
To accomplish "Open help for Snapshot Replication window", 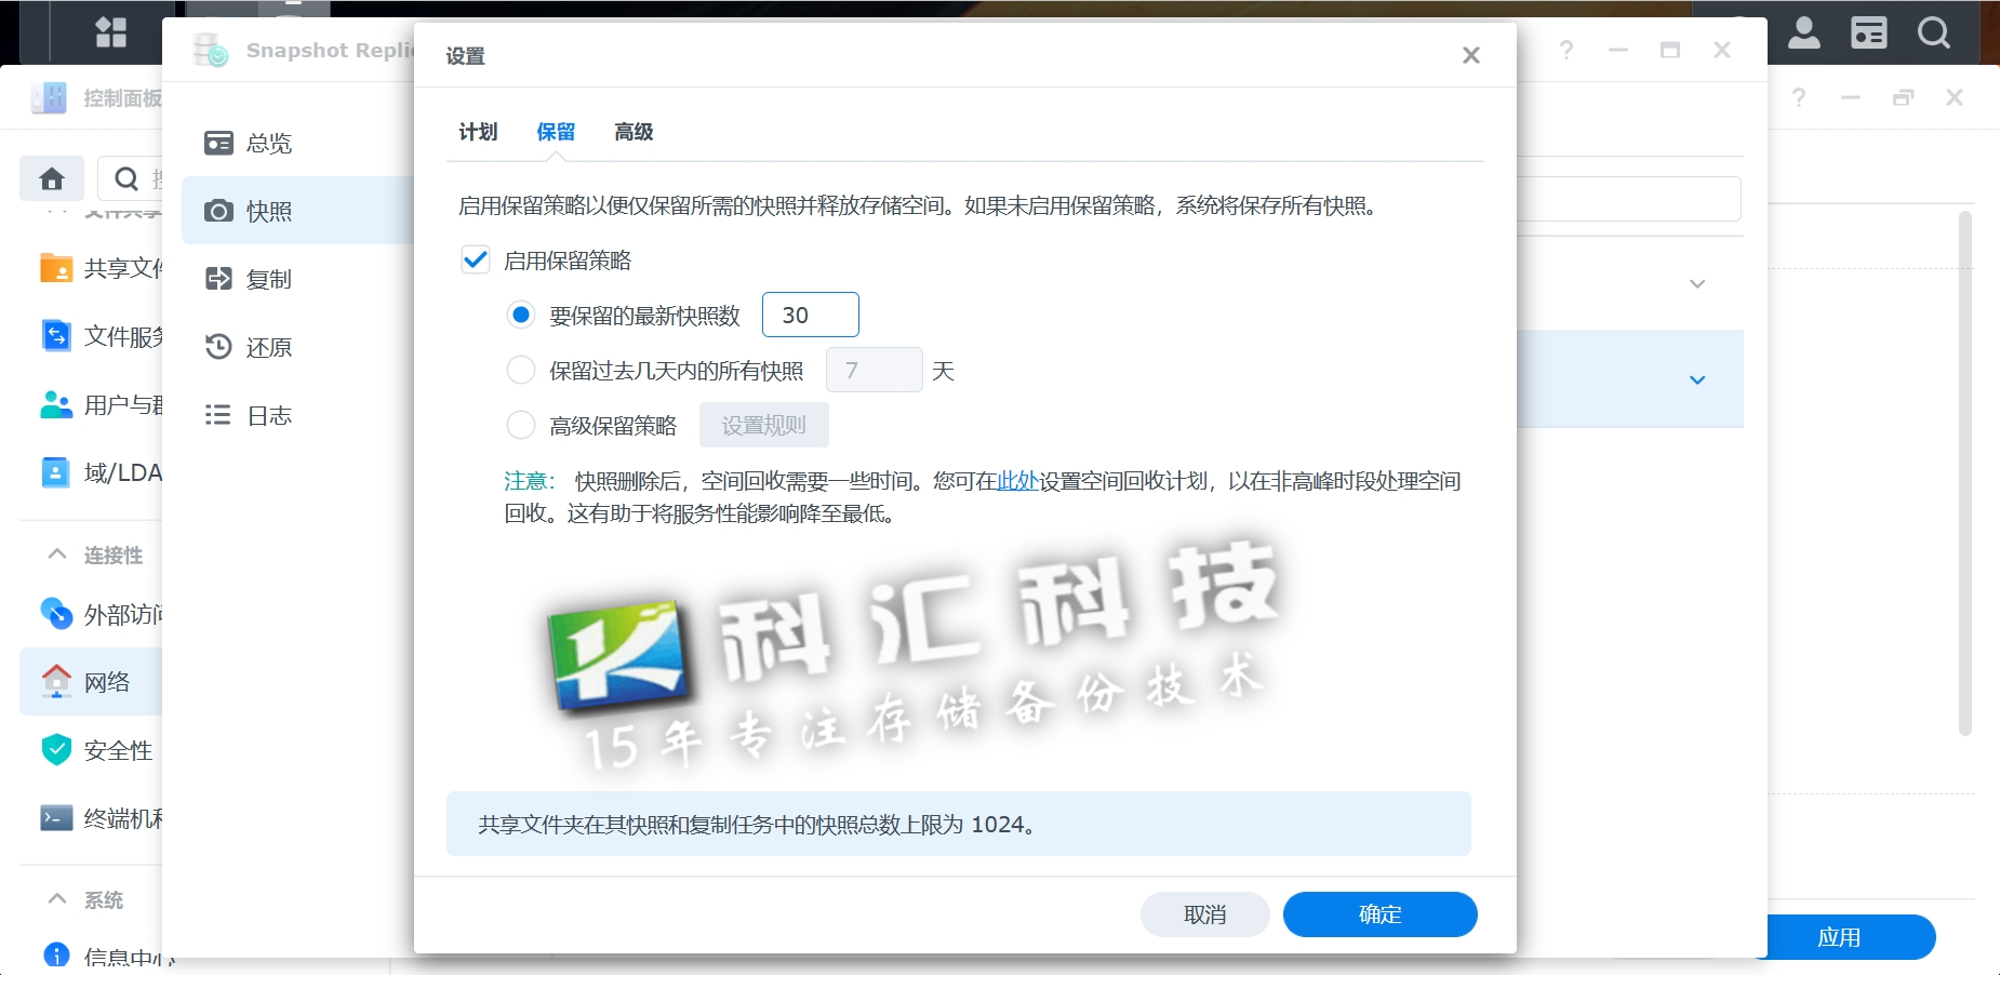I will coord(1566,50).
